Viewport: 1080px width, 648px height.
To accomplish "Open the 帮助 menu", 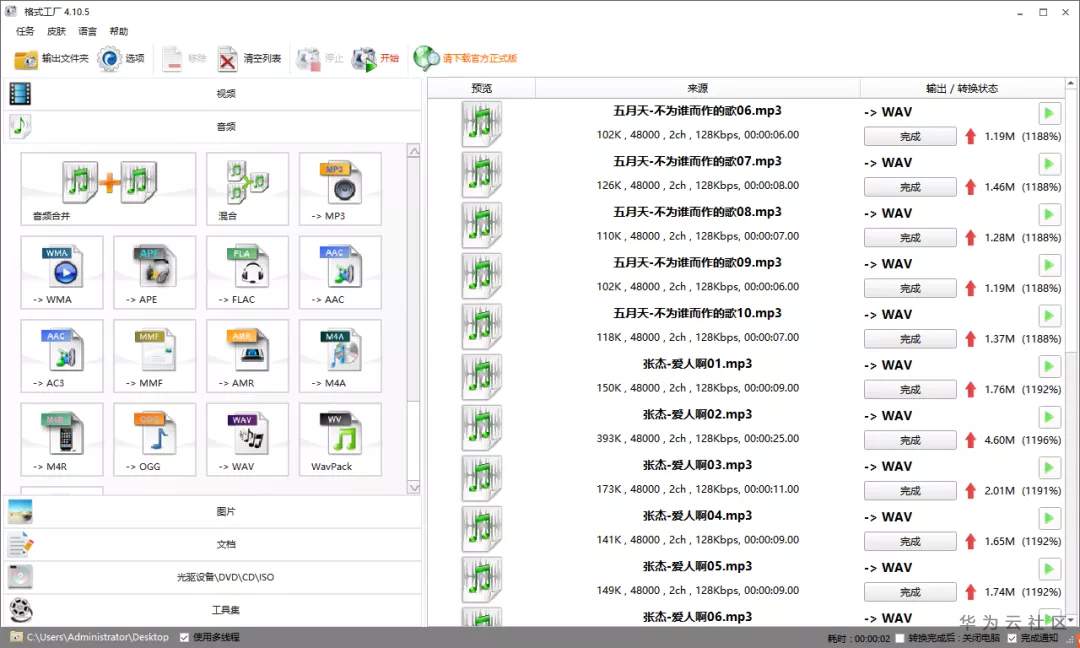I will tap(118, 31).
